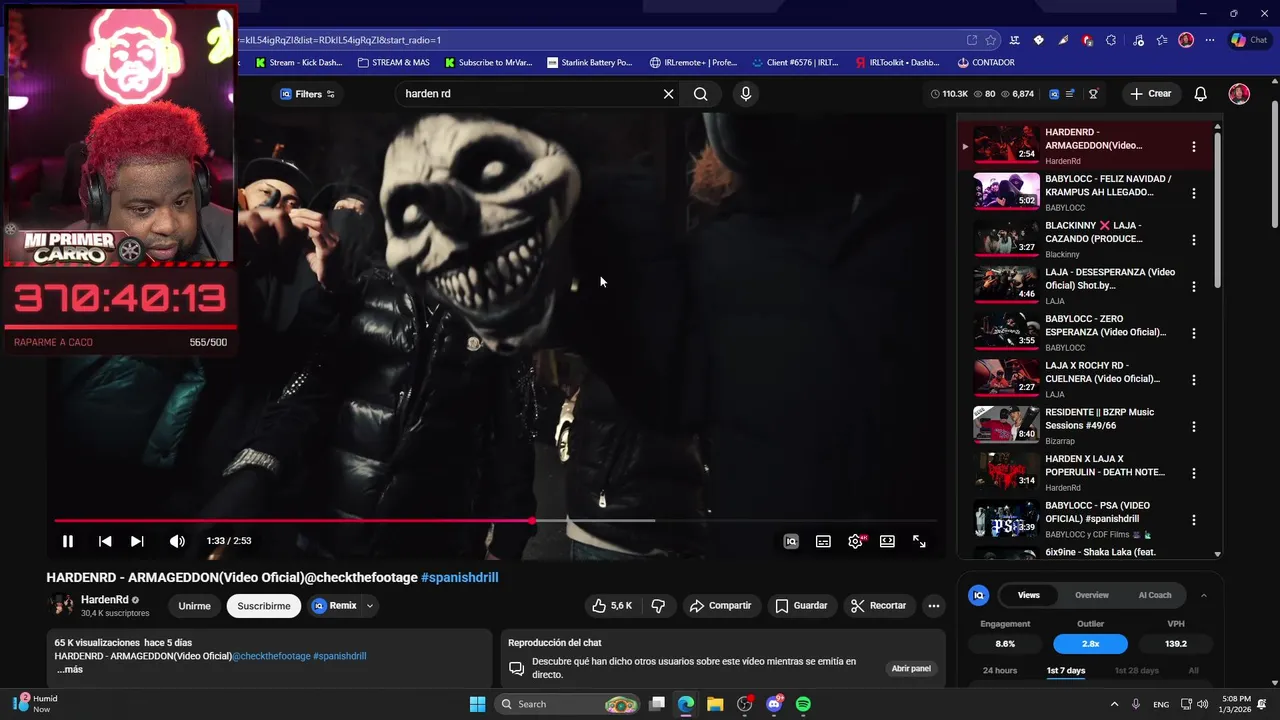The height and width of the screenshot is (720, 1280).
Task: Collapse the vidIQ panel with chevron
Action: click(1203, 595)
